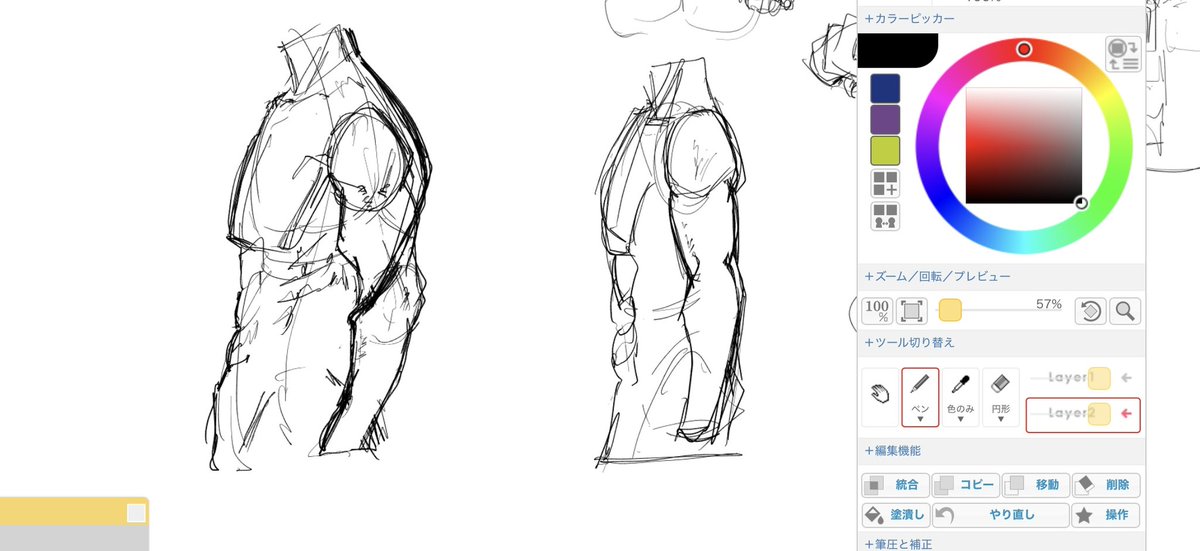Click the 操作 star button
This screenshot has width=1200, height=551.
[1106, 515]
